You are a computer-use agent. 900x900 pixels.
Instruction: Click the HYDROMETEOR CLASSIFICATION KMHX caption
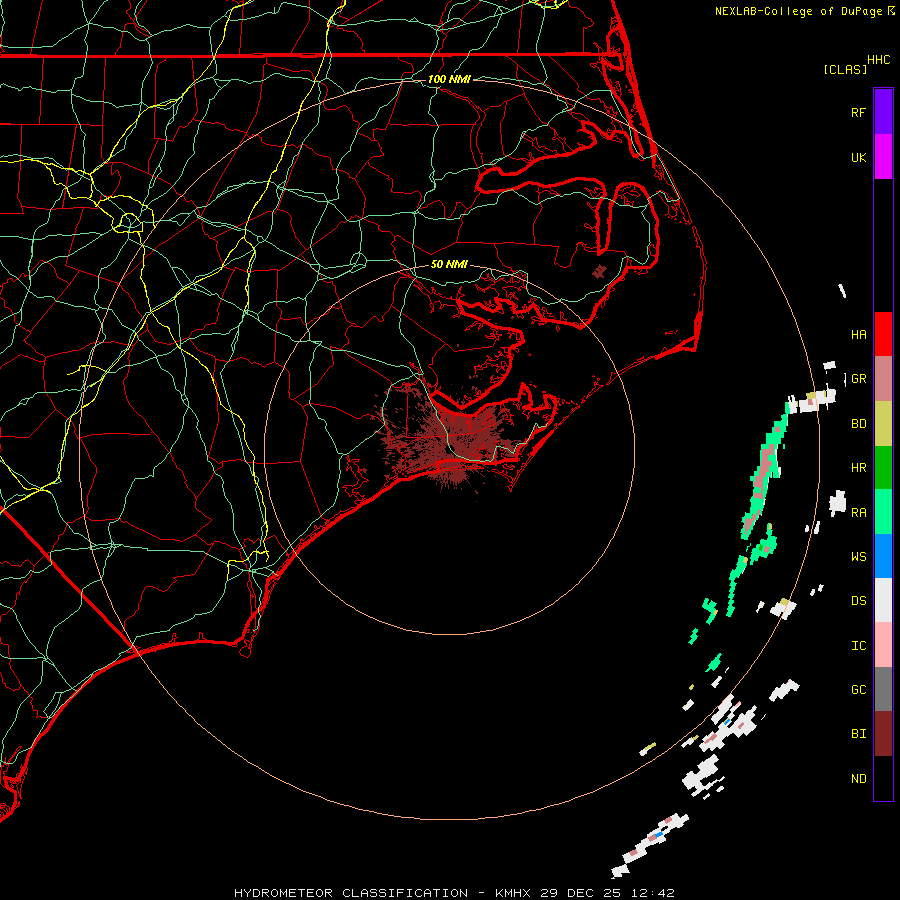(x=454, y=893)
